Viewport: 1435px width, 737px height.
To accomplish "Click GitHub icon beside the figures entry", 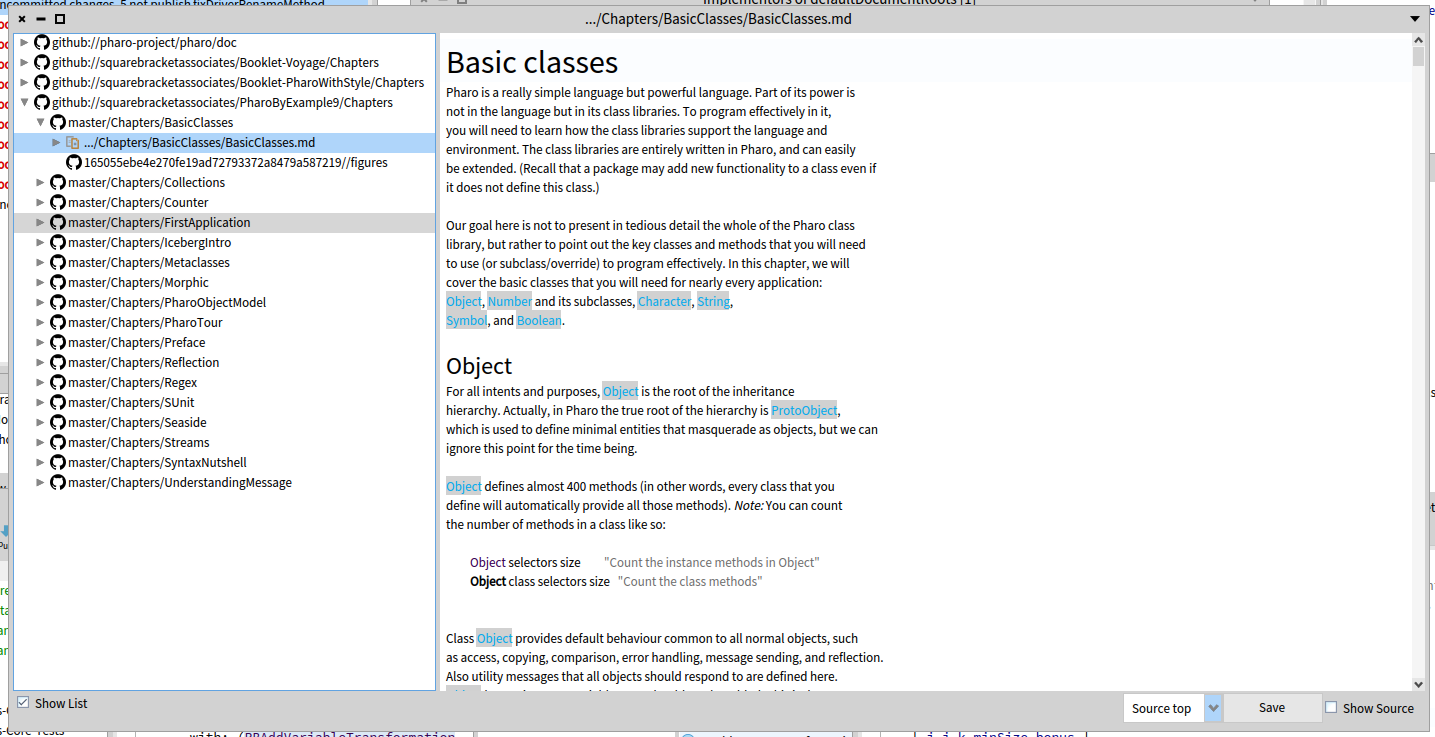I will coord(73,163).
